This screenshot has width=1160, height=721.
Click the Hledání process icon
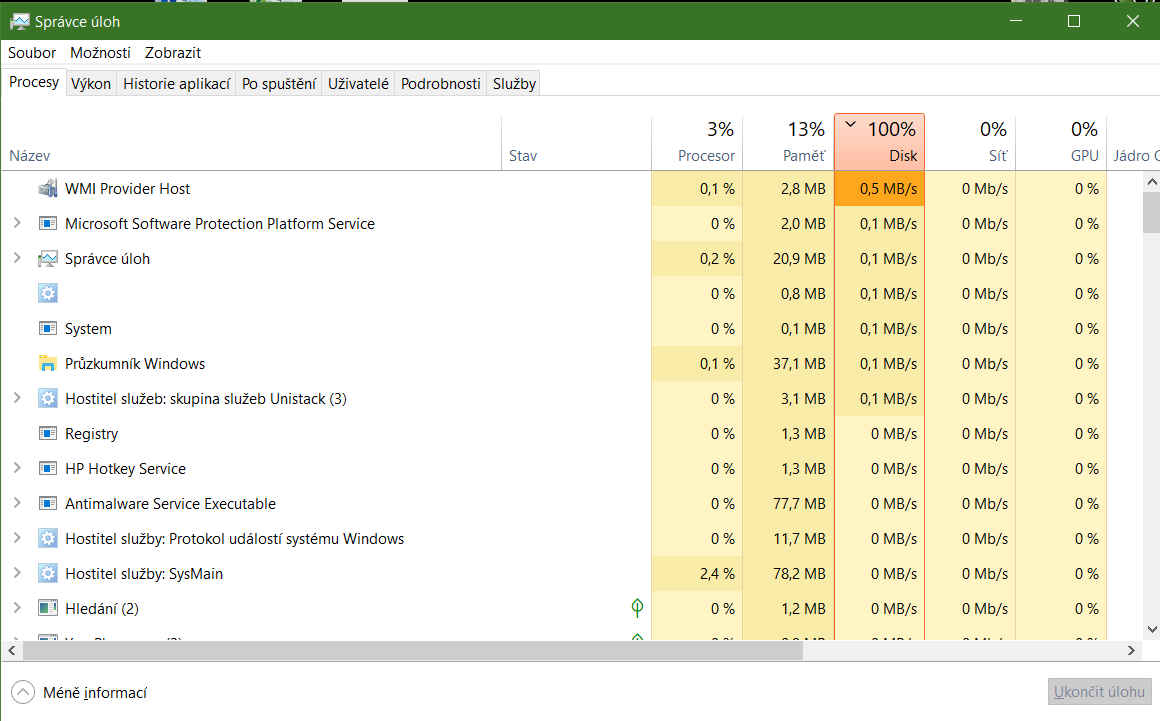47,609
